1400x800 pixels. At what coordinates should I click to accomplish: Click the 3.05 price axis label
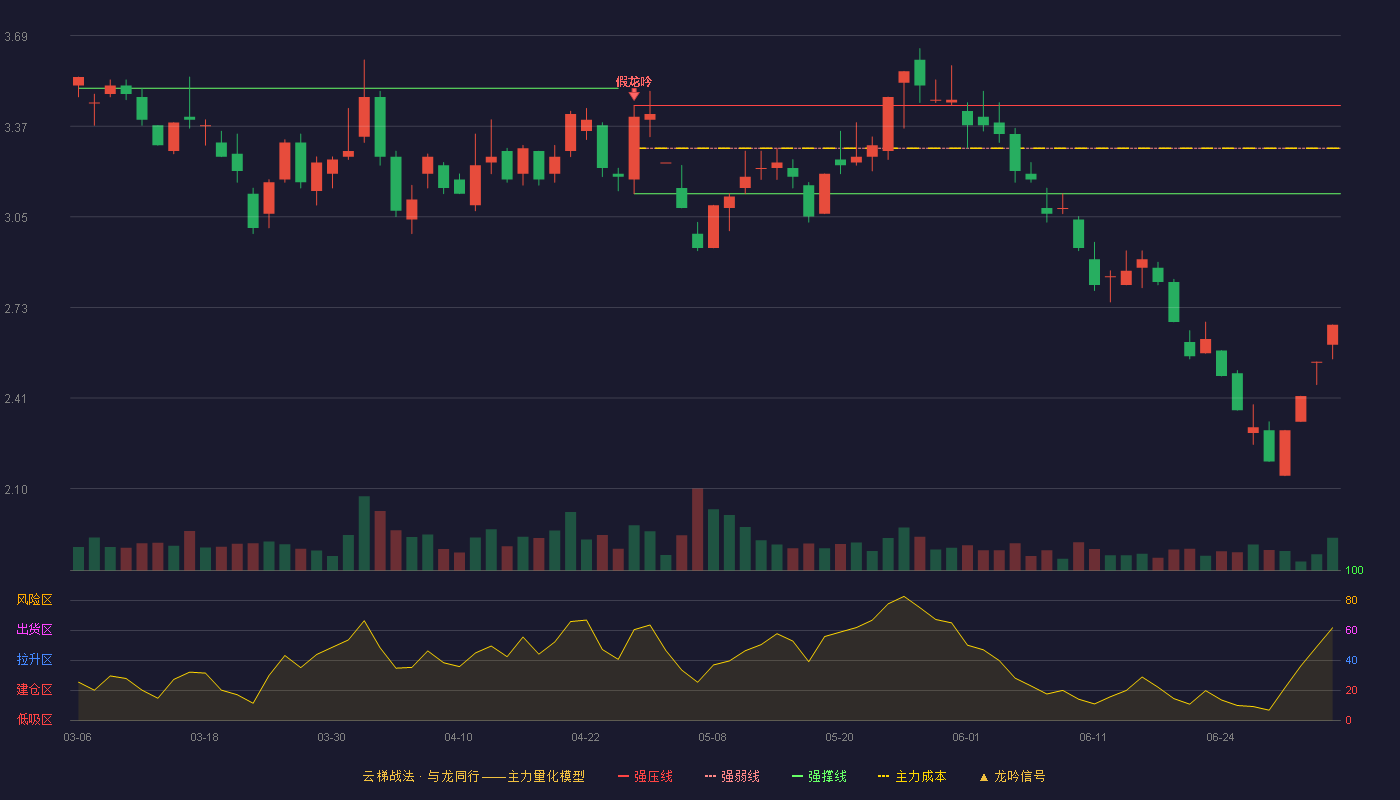pyautogui.click(x=16, y=218)
